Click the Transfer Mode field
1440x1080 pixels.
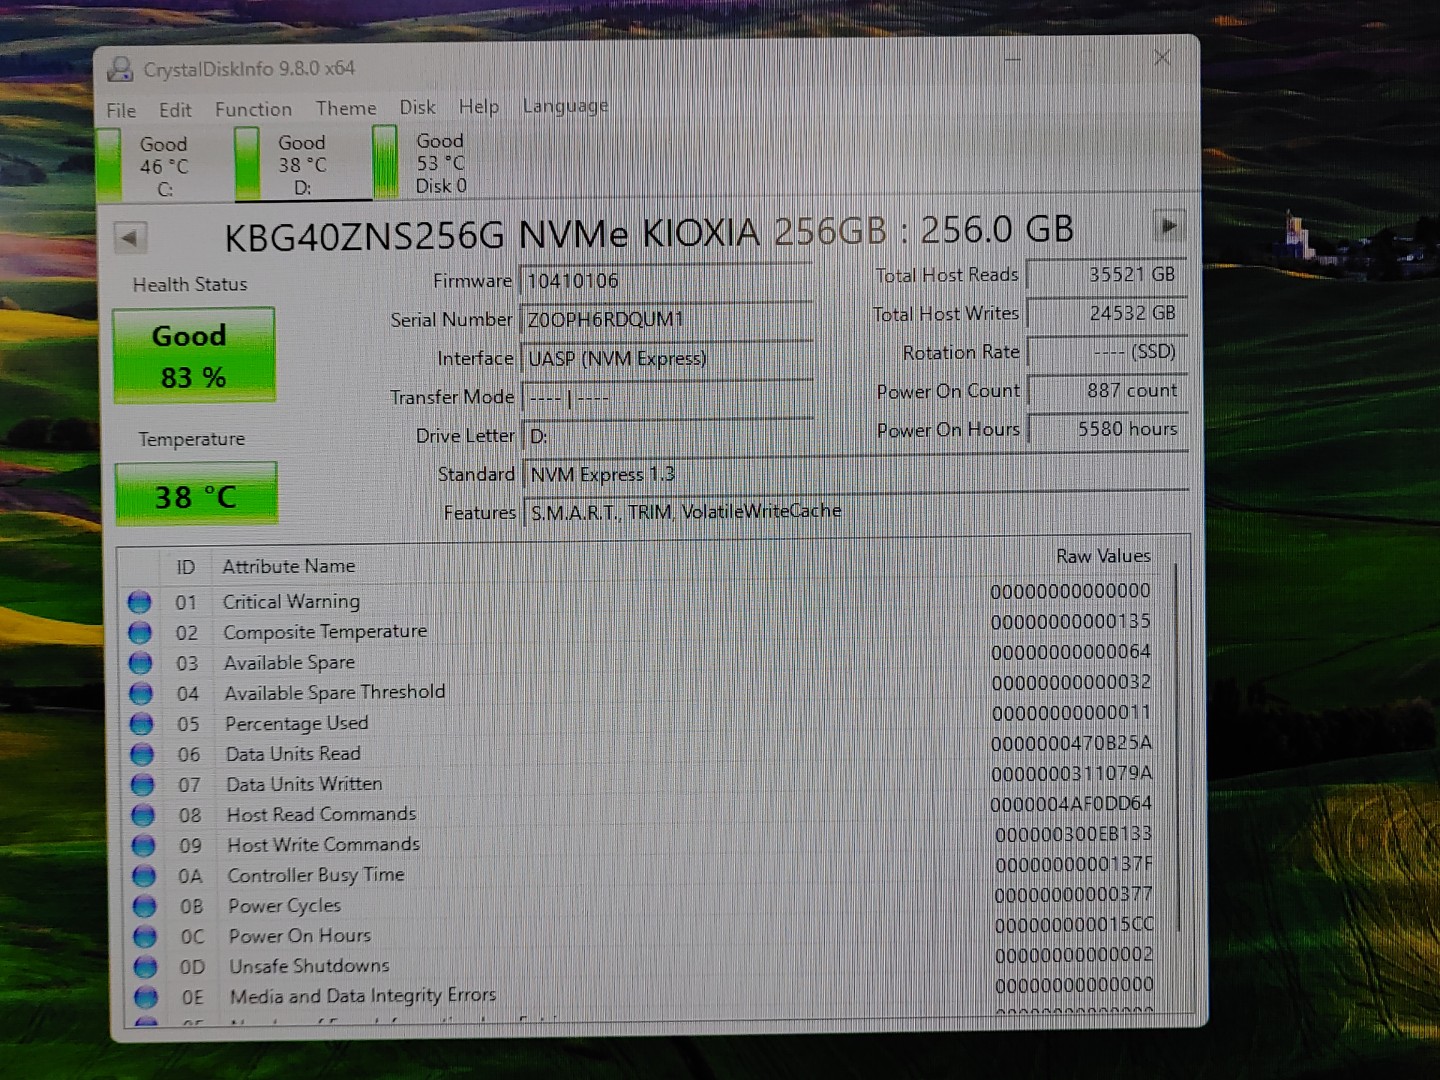coord(667,398)
